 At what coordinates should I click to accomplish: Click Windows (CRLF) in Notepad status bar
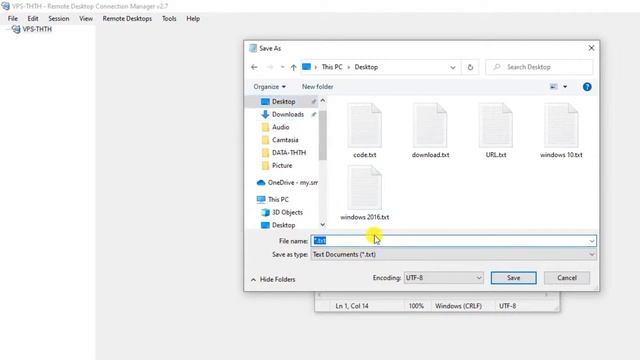click(458, 306)
